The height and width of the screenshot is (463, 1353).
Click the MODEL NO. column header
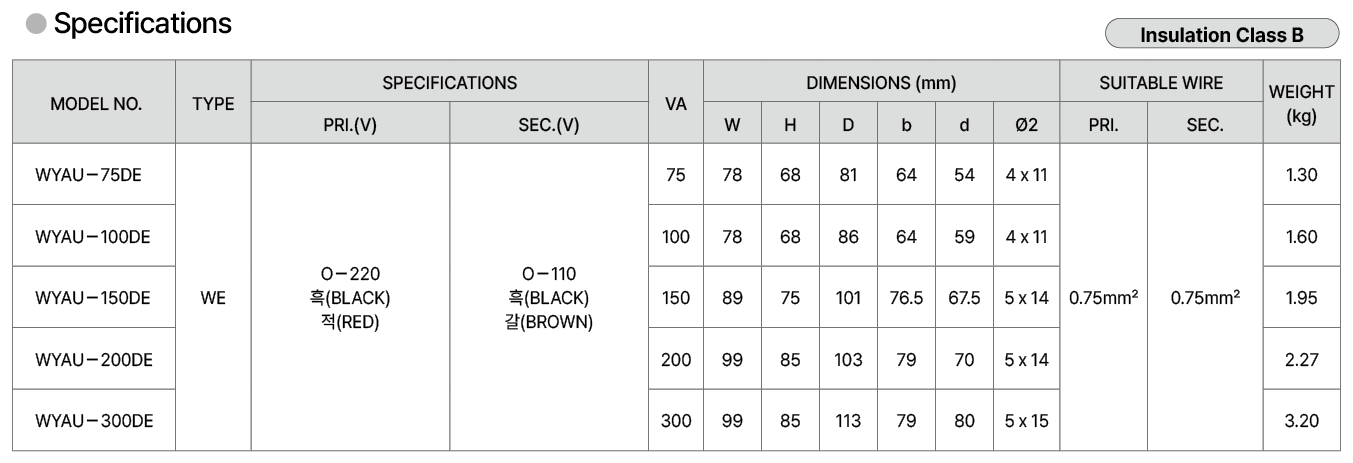click(x=96, y=103)
